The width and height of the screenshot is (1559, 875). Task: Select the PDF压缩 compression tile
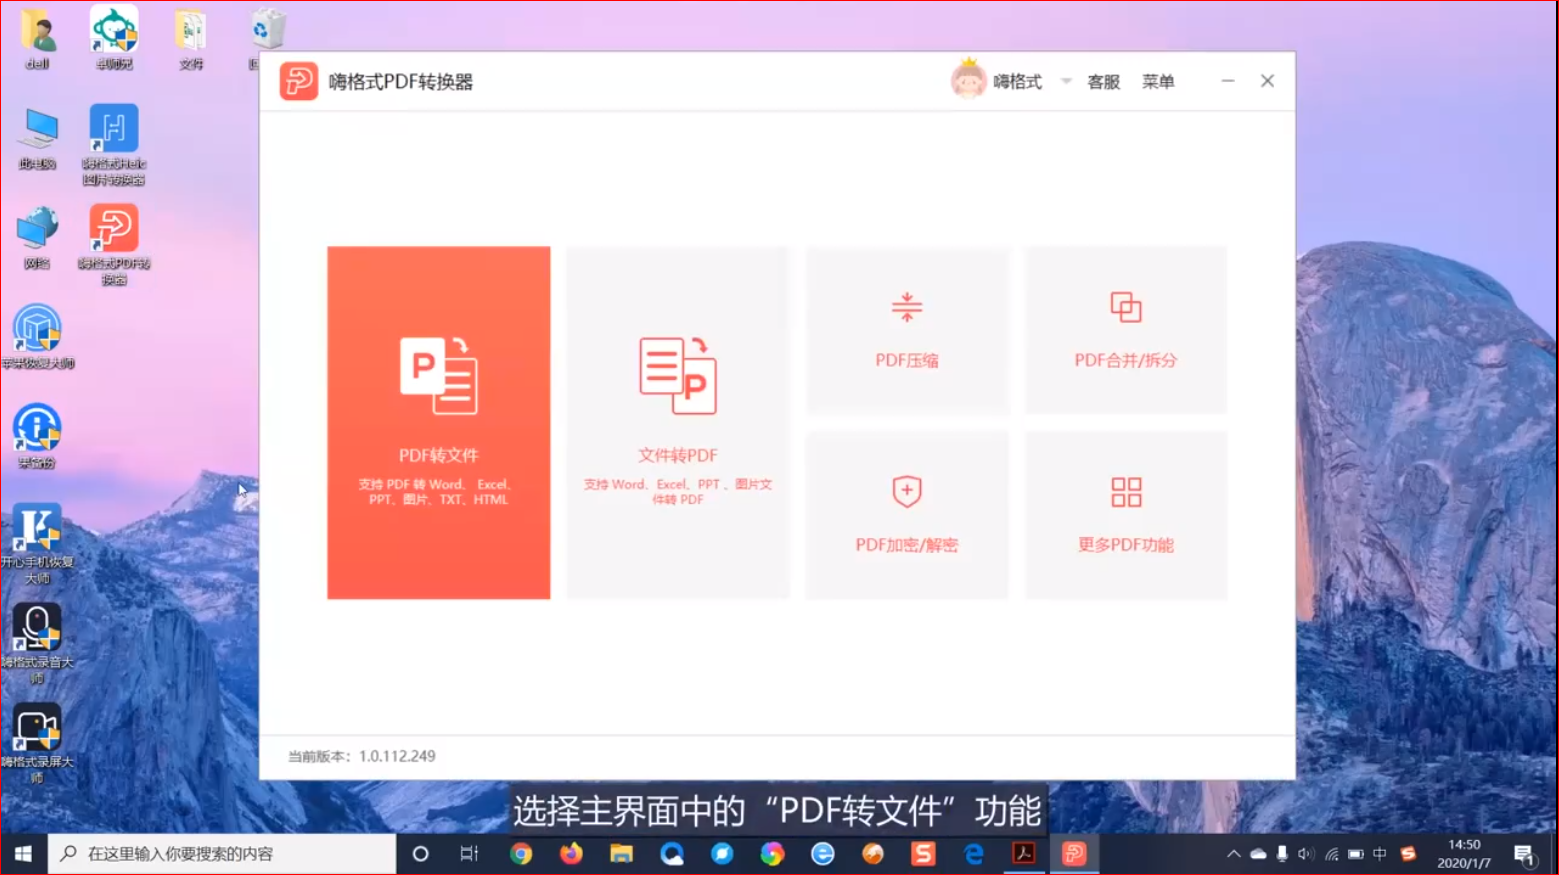click(907, 330)
